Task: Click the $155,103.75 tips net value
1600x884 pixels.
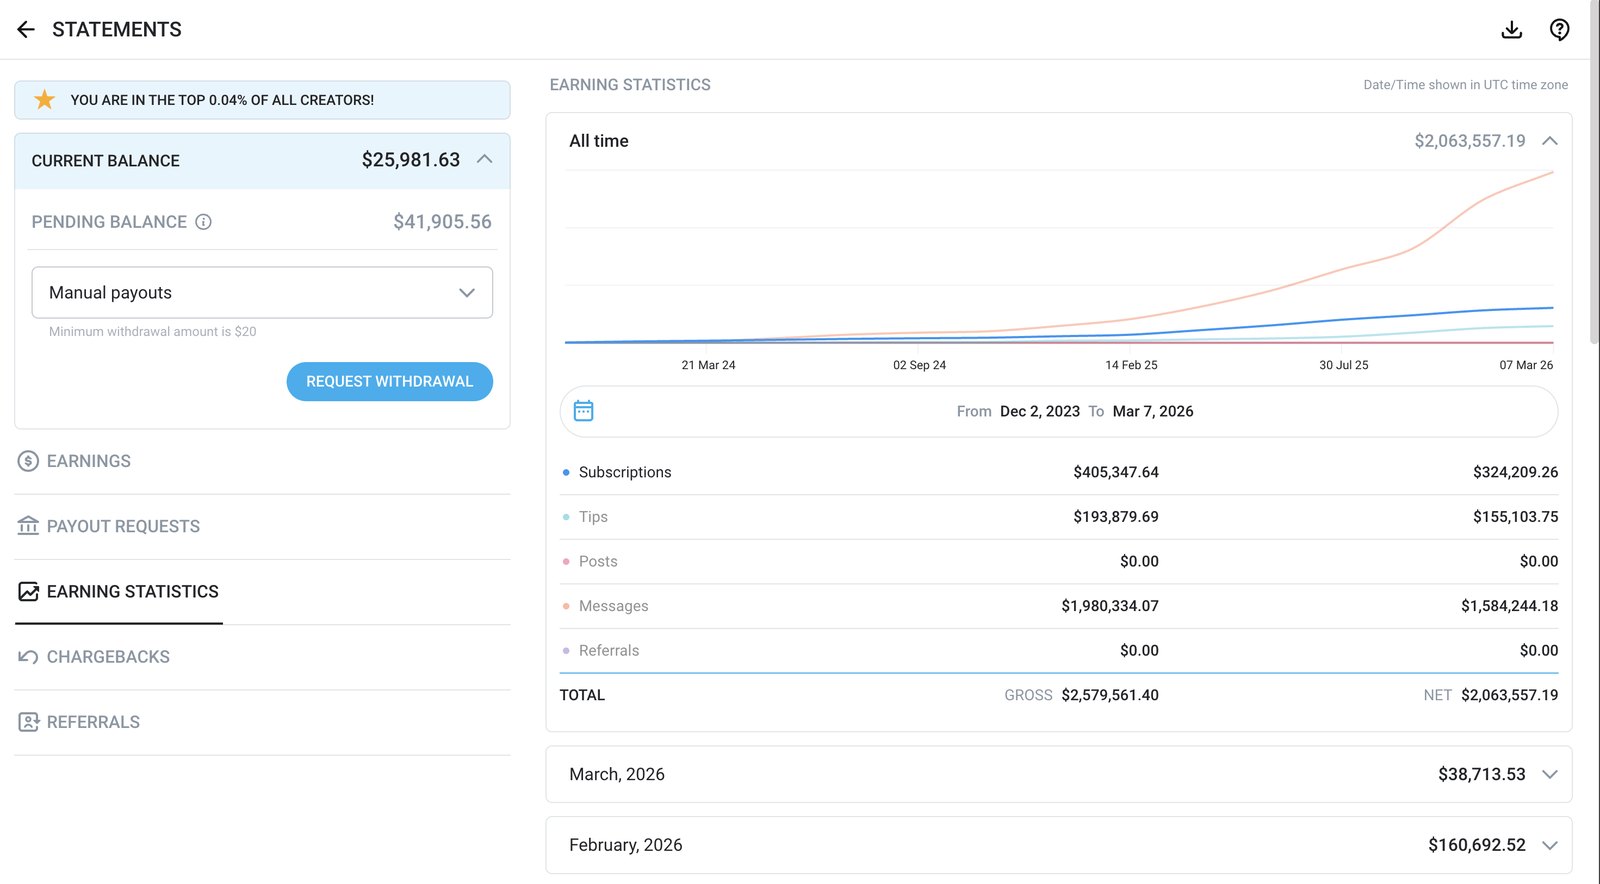Action: (1515, 517)
